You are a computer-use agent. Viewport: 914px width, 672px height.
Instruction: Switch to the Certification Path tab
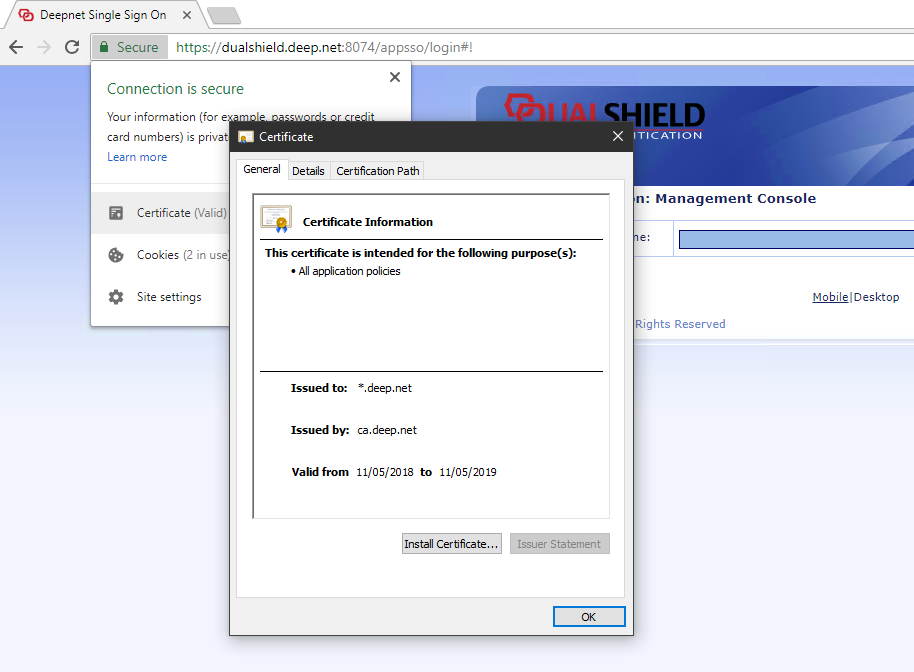coord(378,171)
